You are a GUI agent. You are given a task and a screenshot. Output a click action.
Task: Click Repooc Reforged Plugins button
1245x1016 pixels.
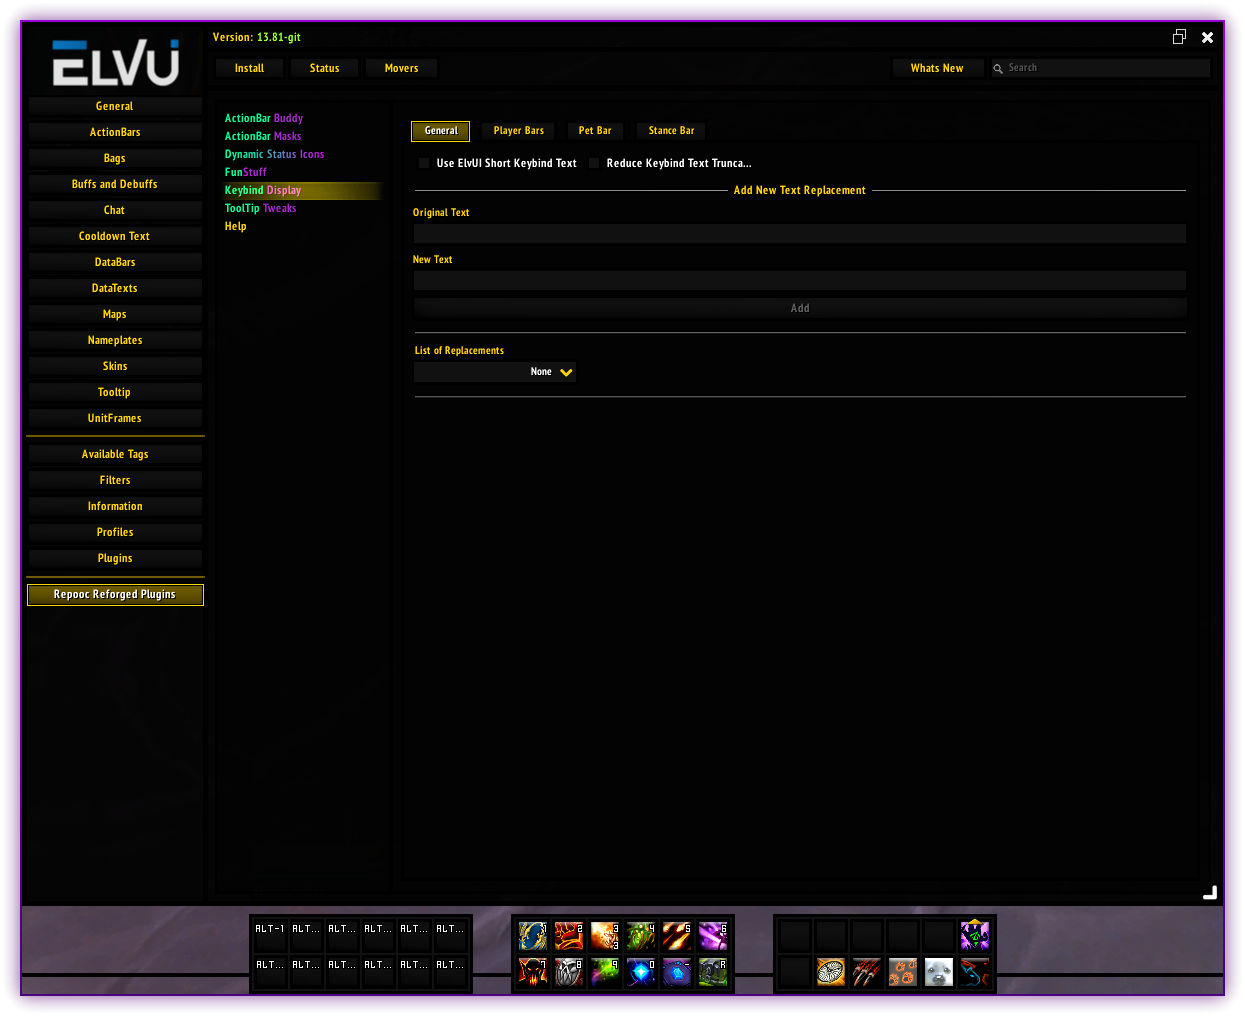[x=115, y=595]
